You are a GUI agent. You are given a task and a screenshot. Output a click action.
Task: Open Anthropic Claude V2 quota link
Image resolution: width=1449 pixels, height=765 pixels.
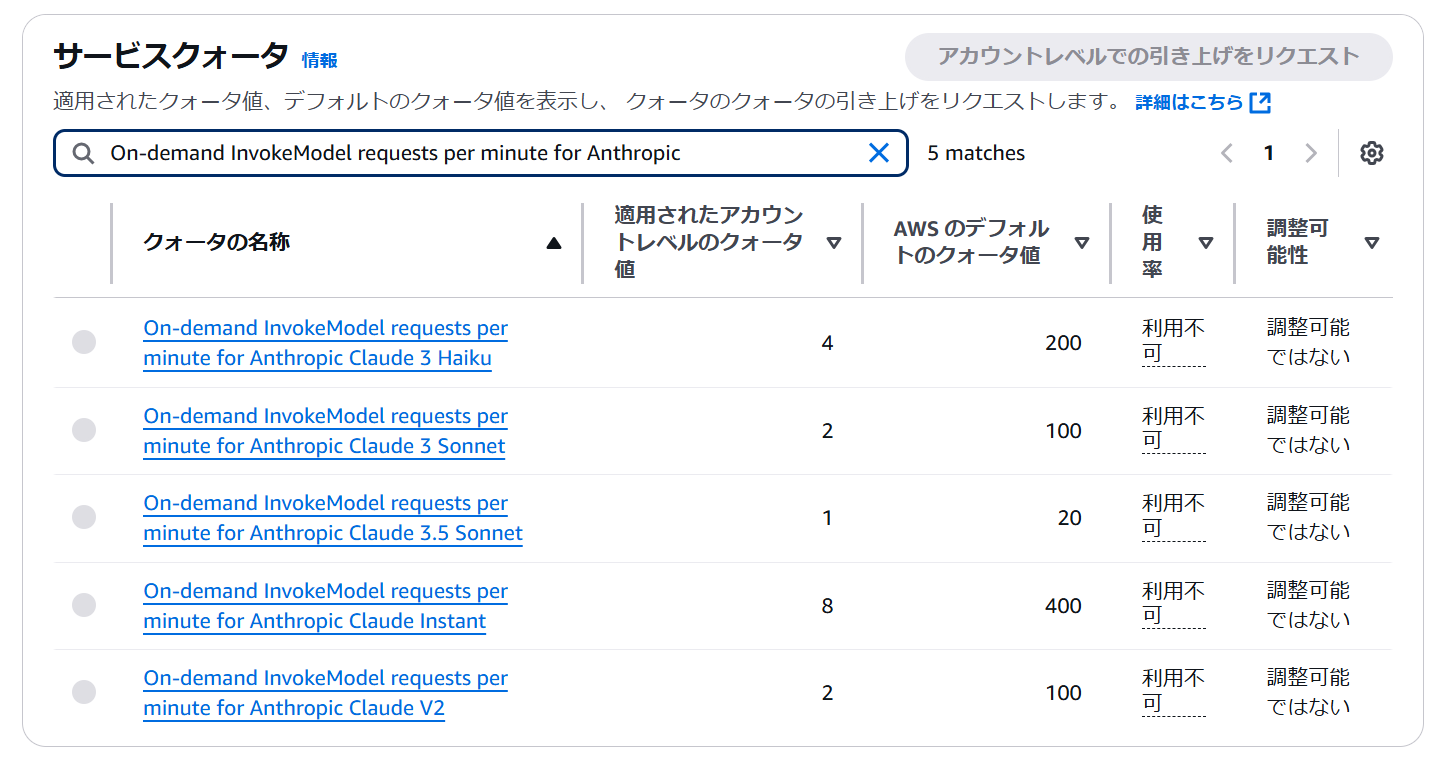[x=326, y=693]
